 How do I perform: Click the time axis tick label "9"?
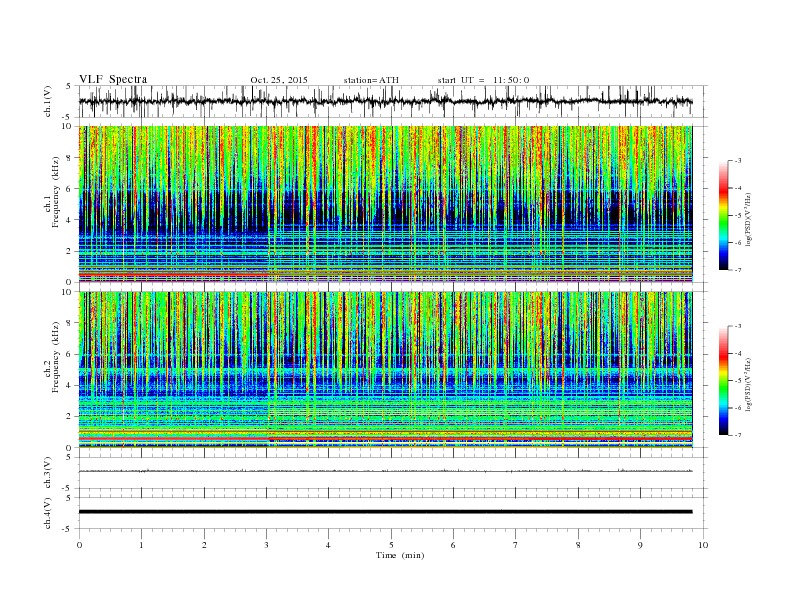[640, 545]
